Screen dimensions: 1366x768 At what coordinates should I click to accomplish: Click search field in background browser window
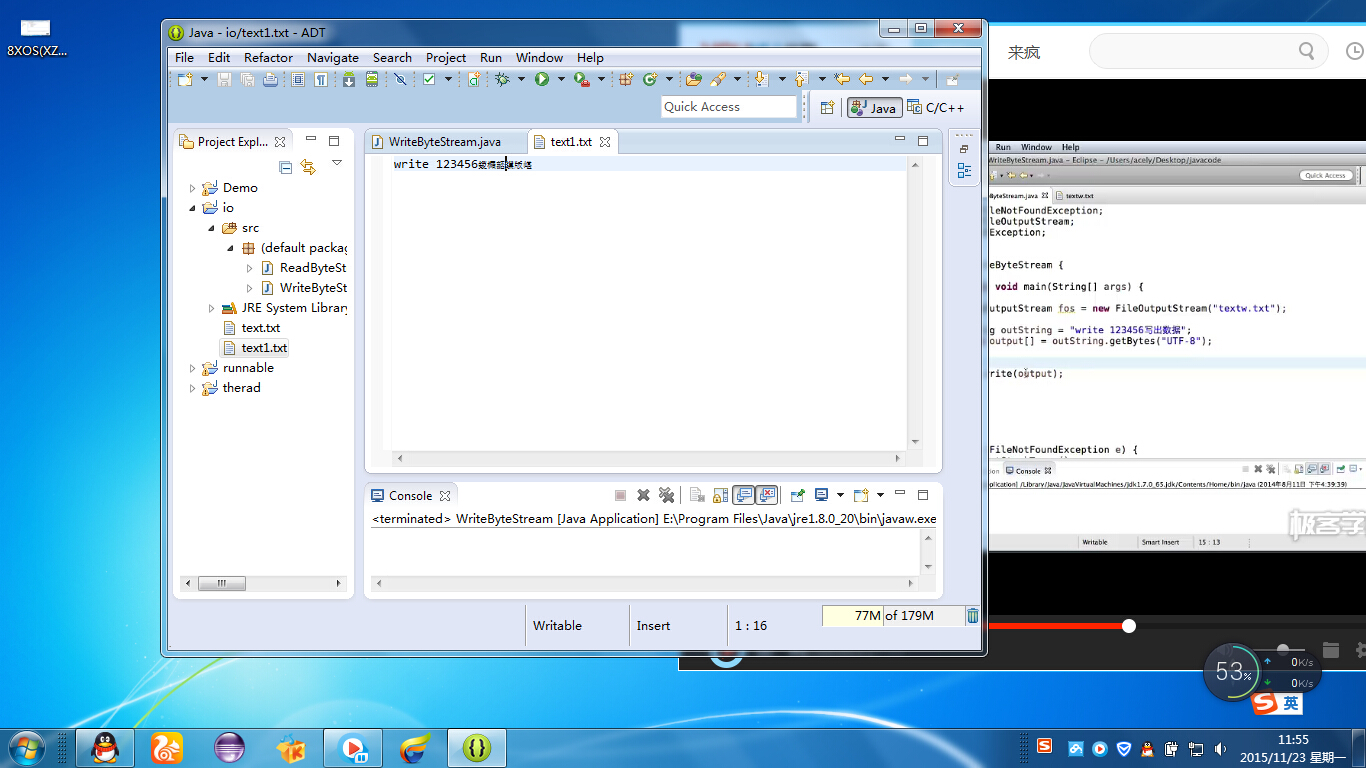(1208, 51)
